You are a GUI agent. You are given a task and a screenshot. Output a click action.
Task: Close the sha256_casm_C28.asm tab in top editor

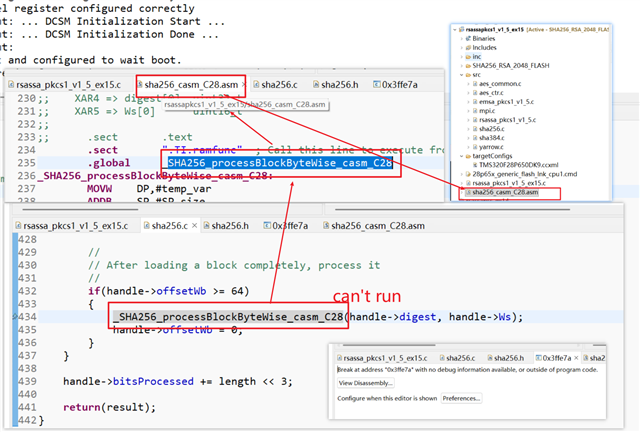pos(244,85)
